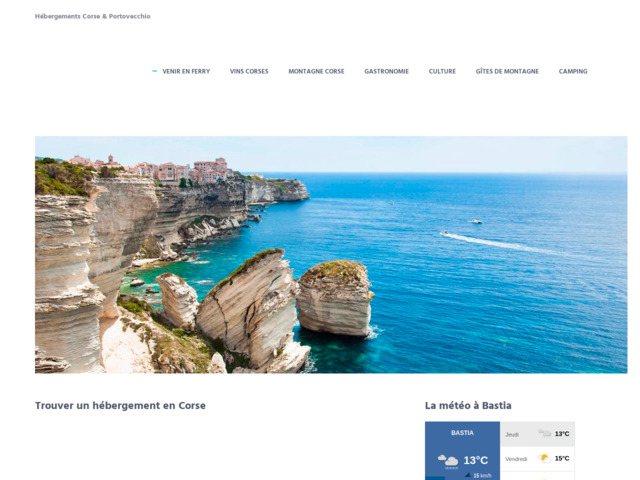The image size is (640, 480).
Task: Select the Jeudi forecast row
Action: click(537, 434)
